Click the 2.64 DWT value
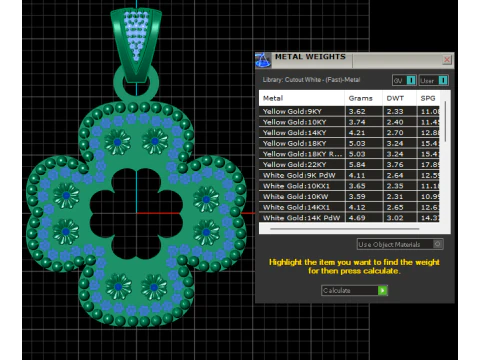The width and height of the screenshot is (480, 360). pos(395,175)
